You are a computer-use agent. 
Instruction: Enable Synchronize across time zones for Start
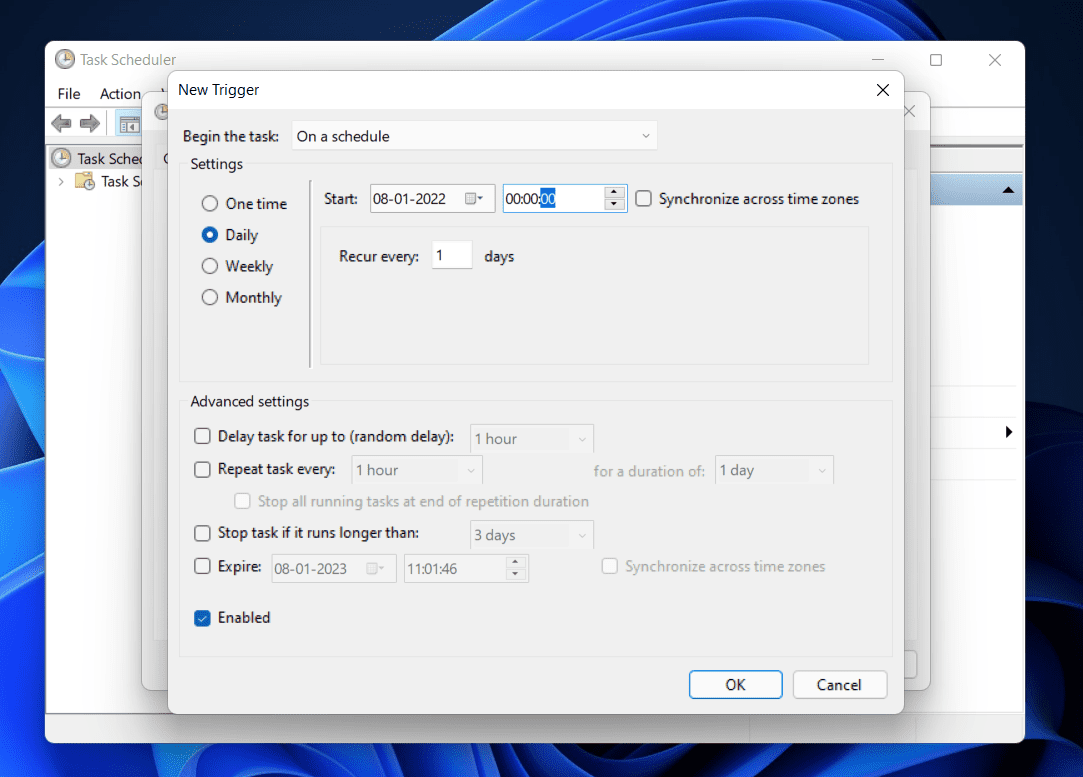(x=643, y=199)
